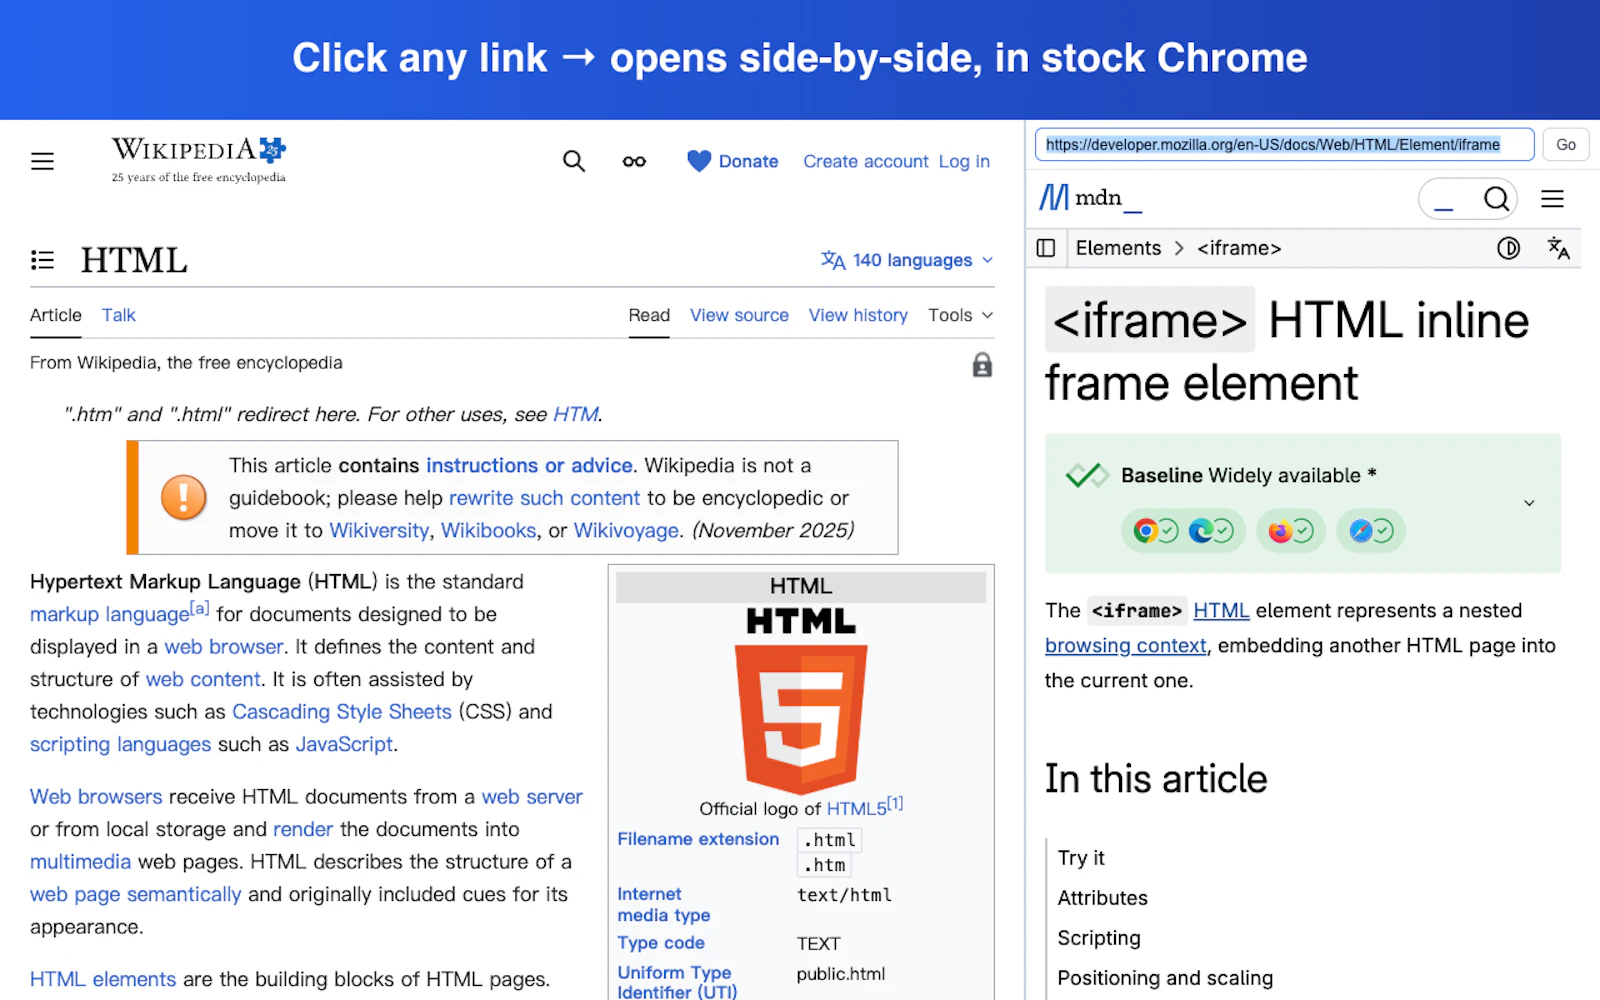
Task: Click the Create account link
Action: pos(866,161)
